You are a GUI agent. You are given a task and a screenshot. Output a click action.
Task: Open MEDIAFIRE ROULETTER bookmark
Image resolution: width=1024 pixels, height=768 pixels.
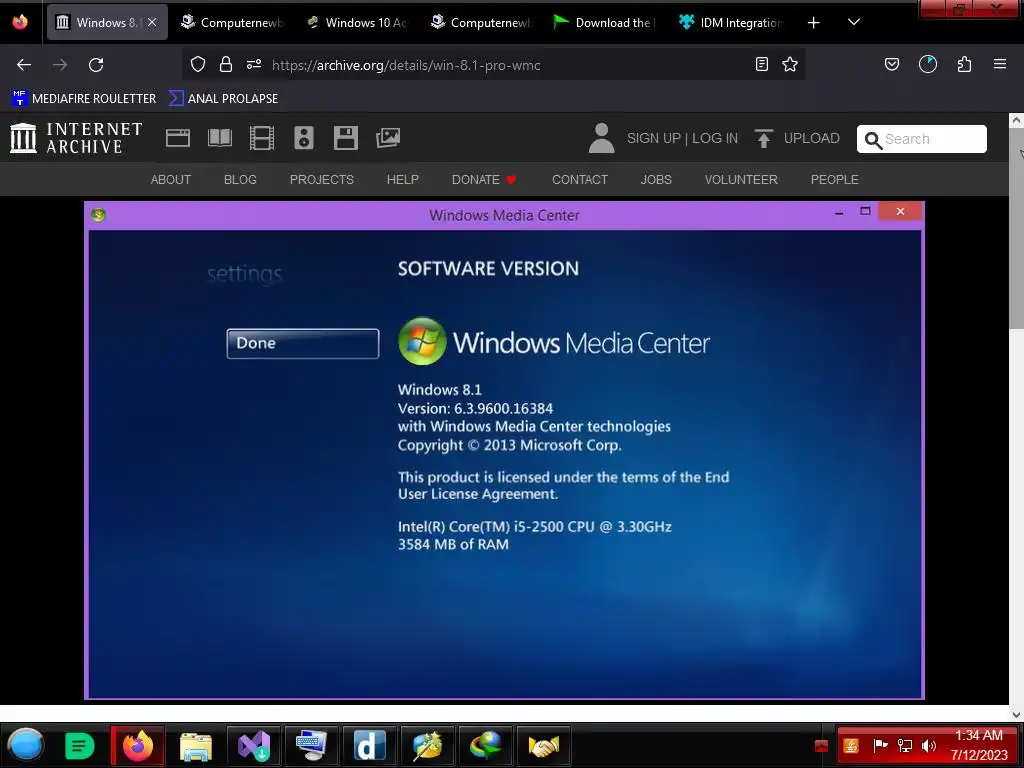click(x=84, y=99)
